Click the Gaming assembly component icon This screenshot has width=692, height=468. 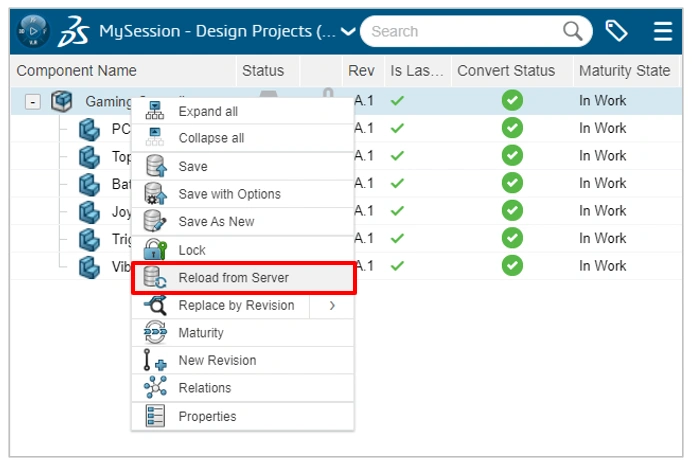tap(62, 101)
